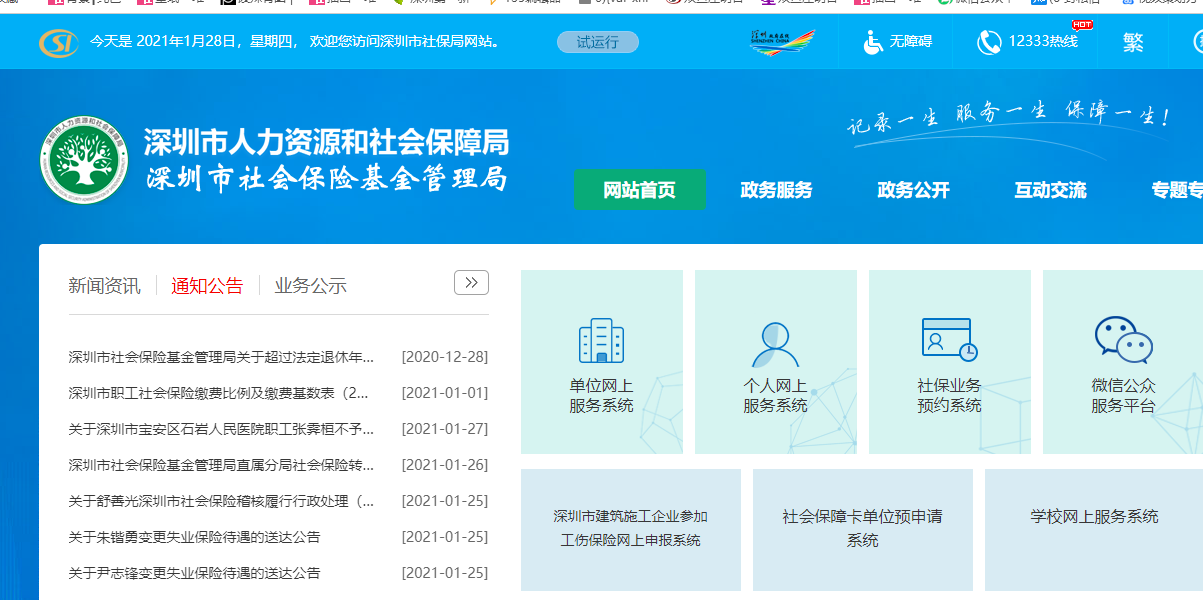Expand more notices with the >> button
The image size is (1203, 600).
tap(471, 283)
